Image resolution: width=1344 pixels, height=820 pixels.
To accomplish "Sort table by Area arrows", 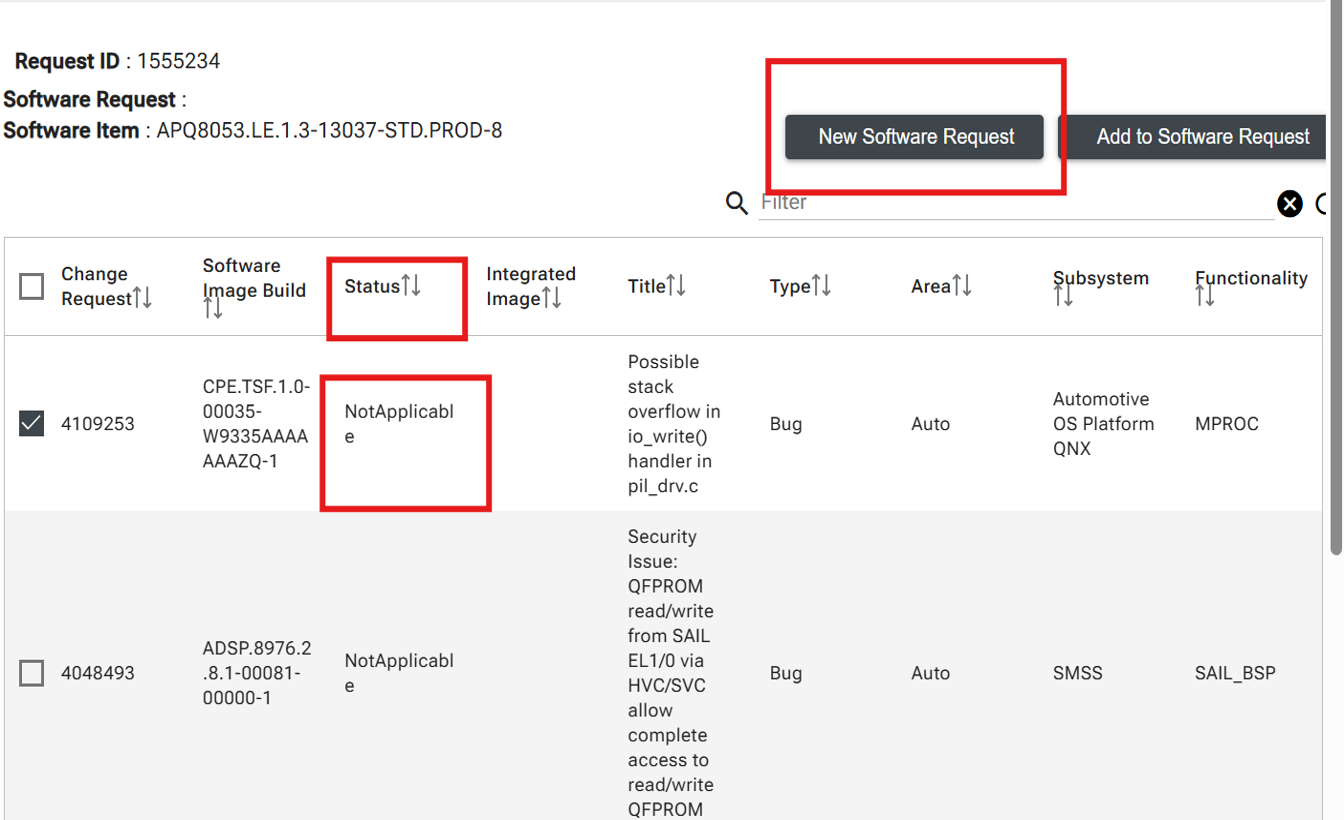I will point(962,286).
